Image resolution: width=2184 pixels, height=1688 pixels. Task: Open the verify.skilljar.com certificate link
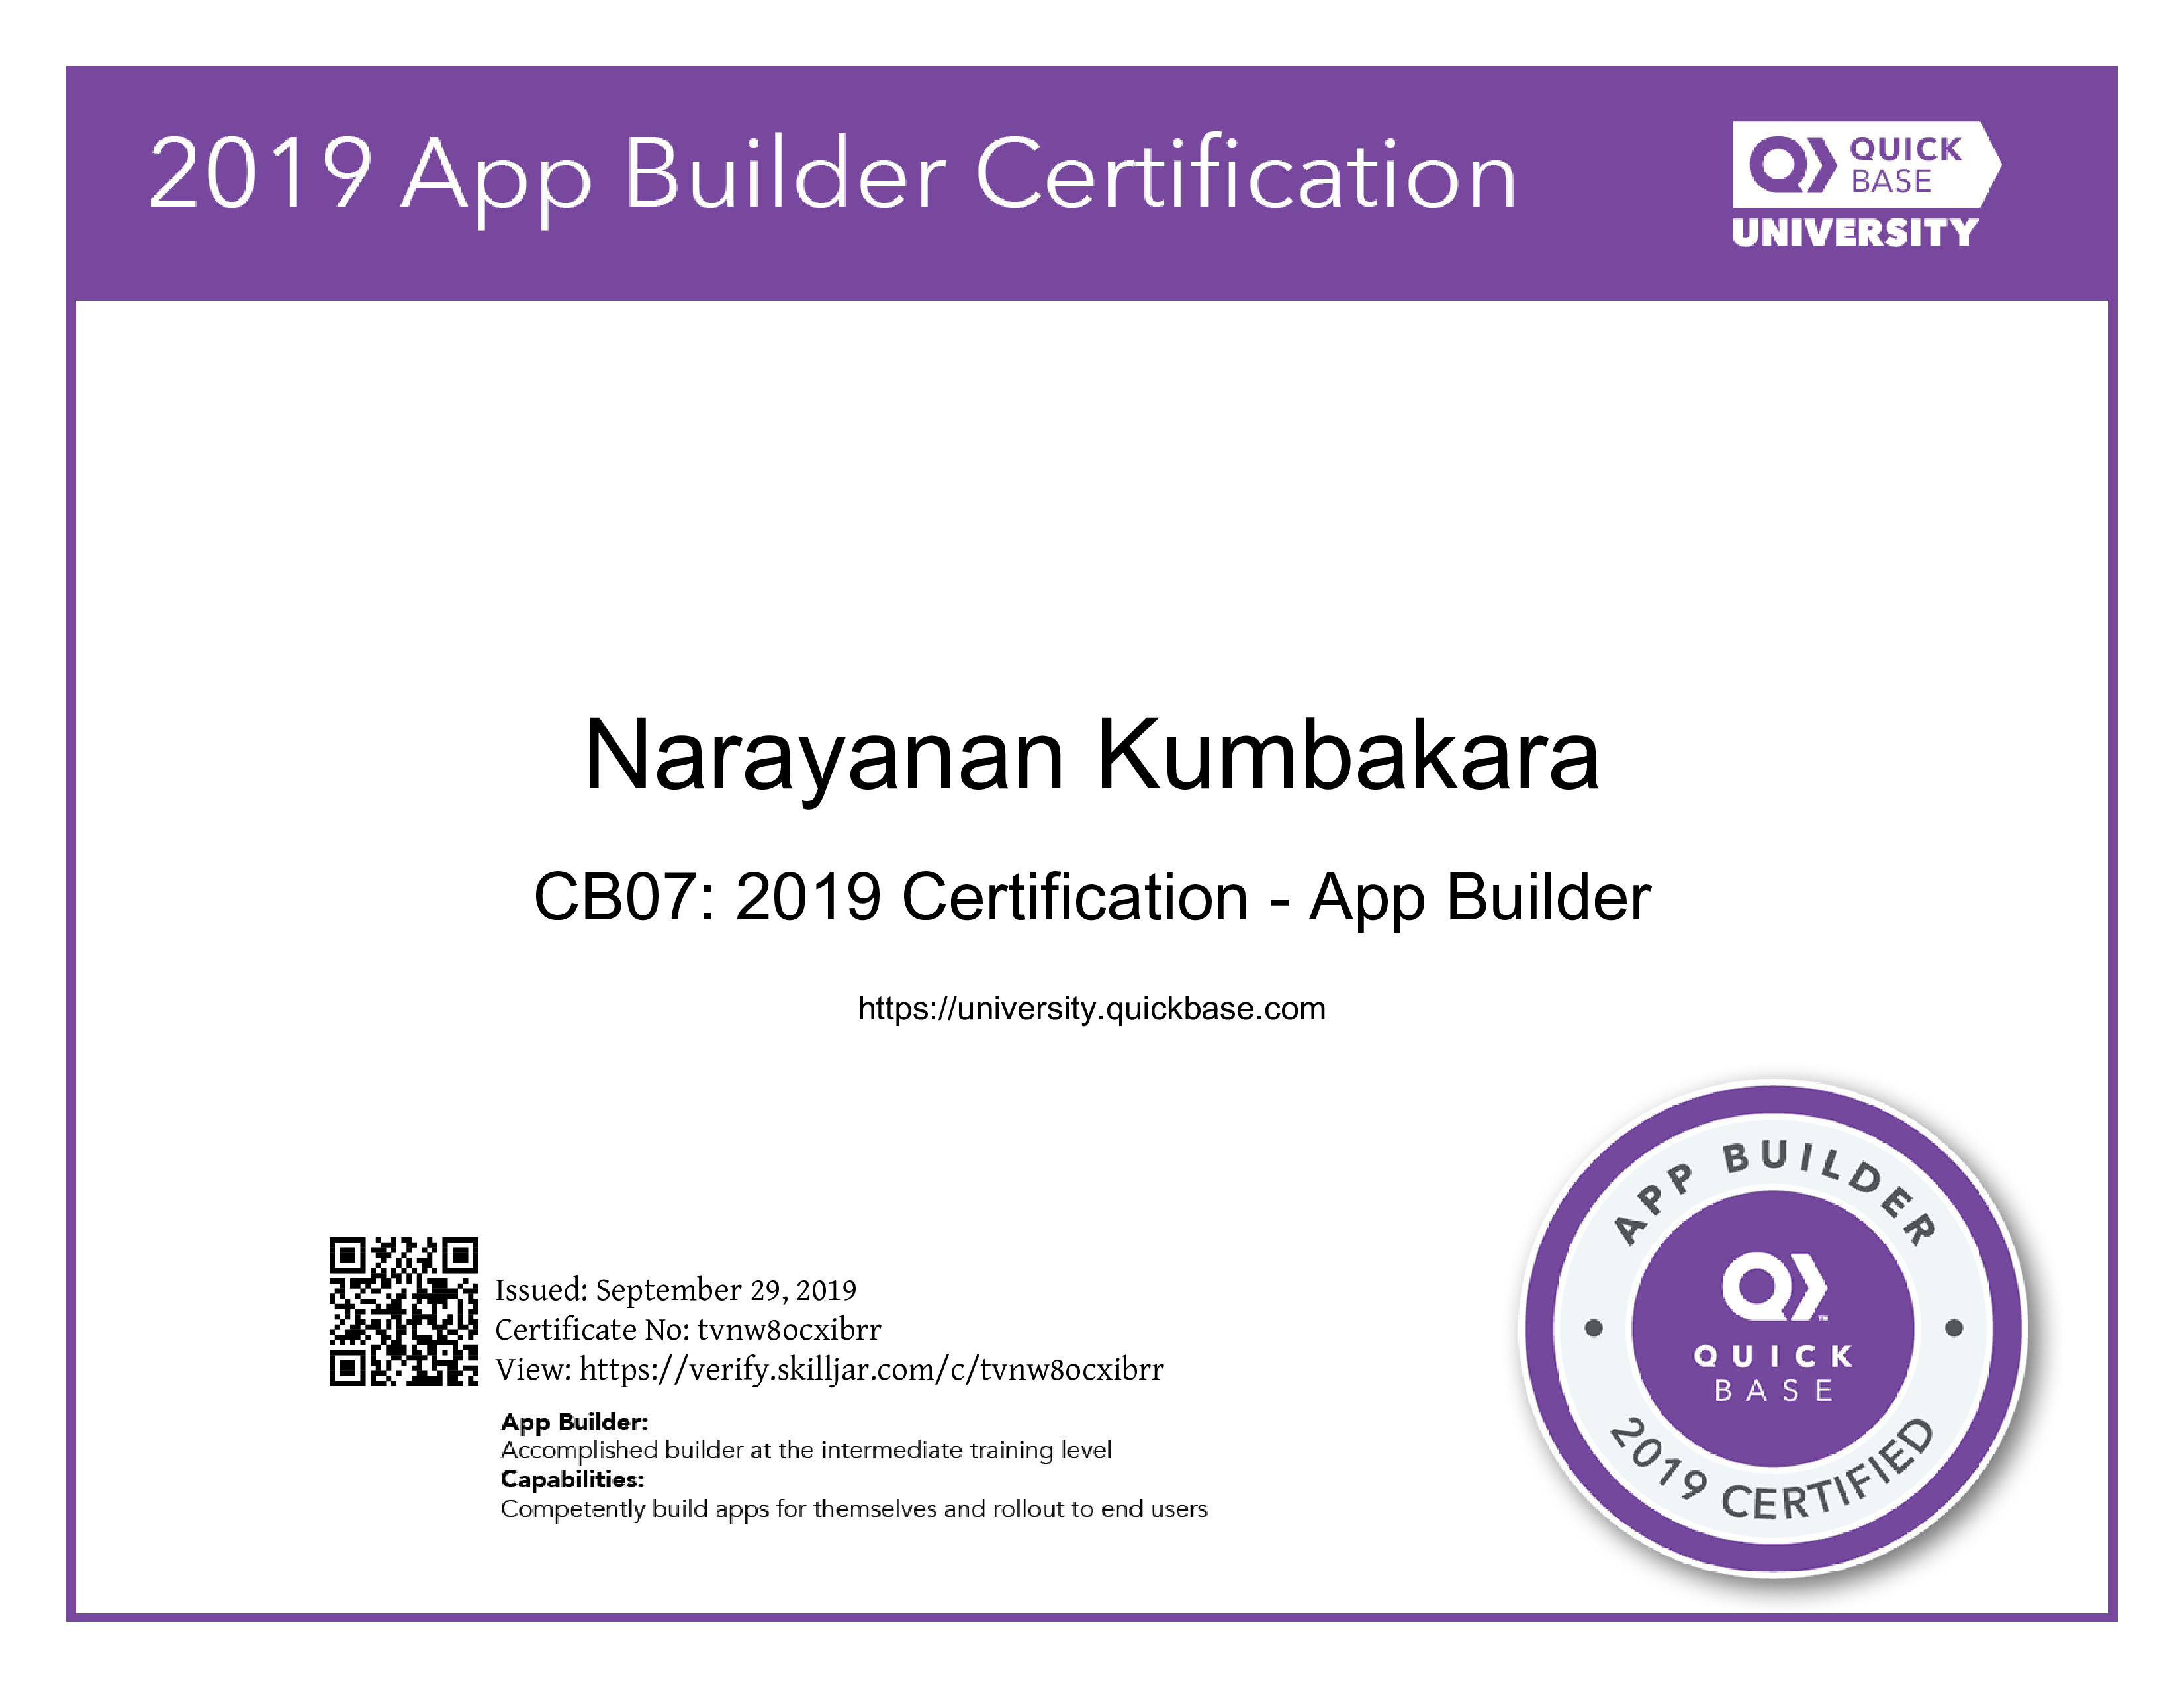[x=871, y=1369]
